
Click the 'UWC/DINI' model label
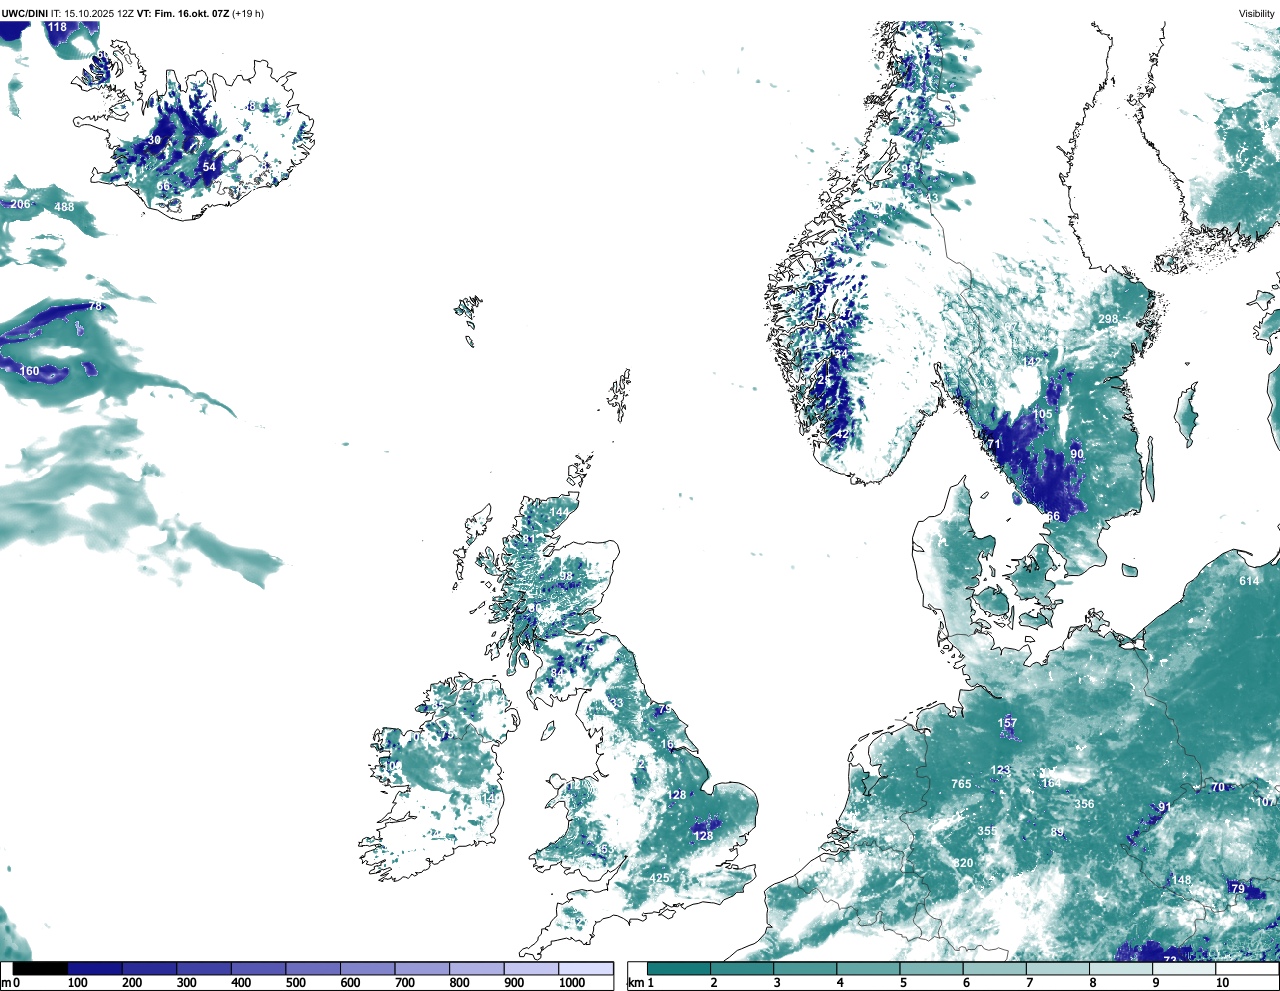pos(24,14)
